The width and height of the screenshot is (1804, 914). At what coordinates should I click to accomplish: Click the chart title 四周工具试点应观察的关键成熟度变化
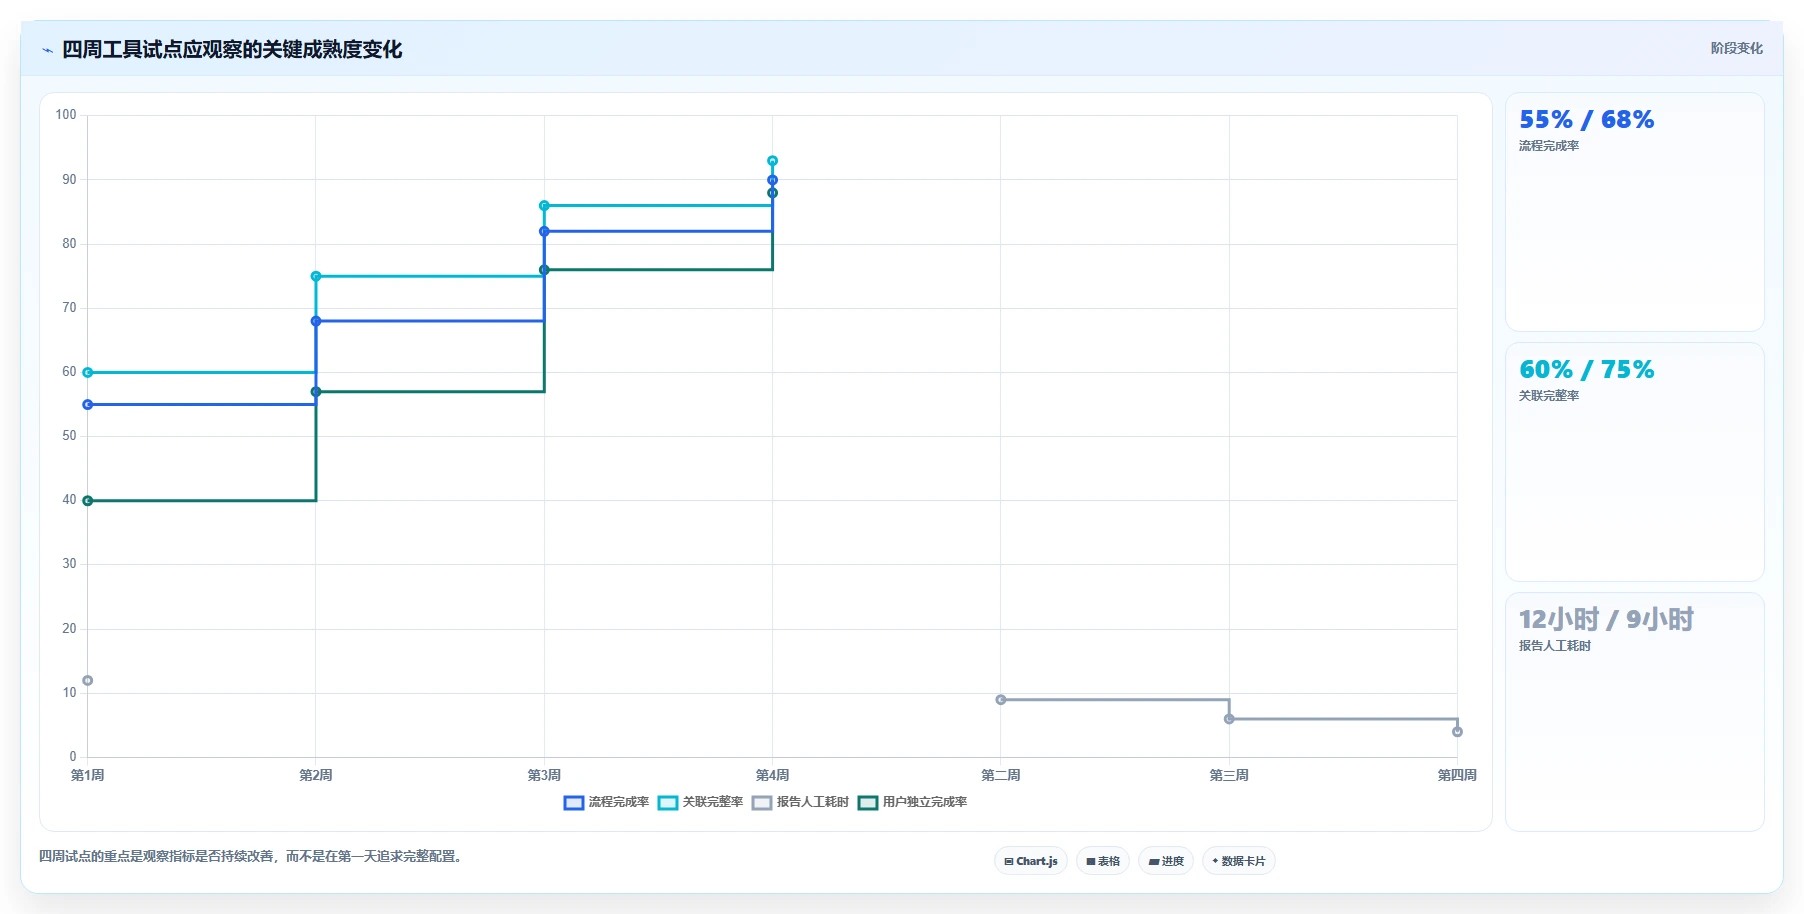[x=232, y=50]
